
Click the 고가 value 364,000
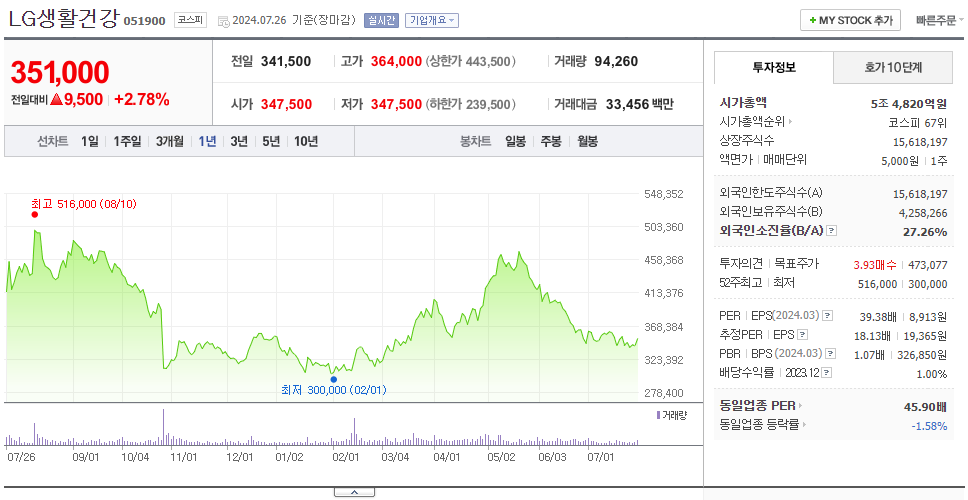tap(396, 61)
